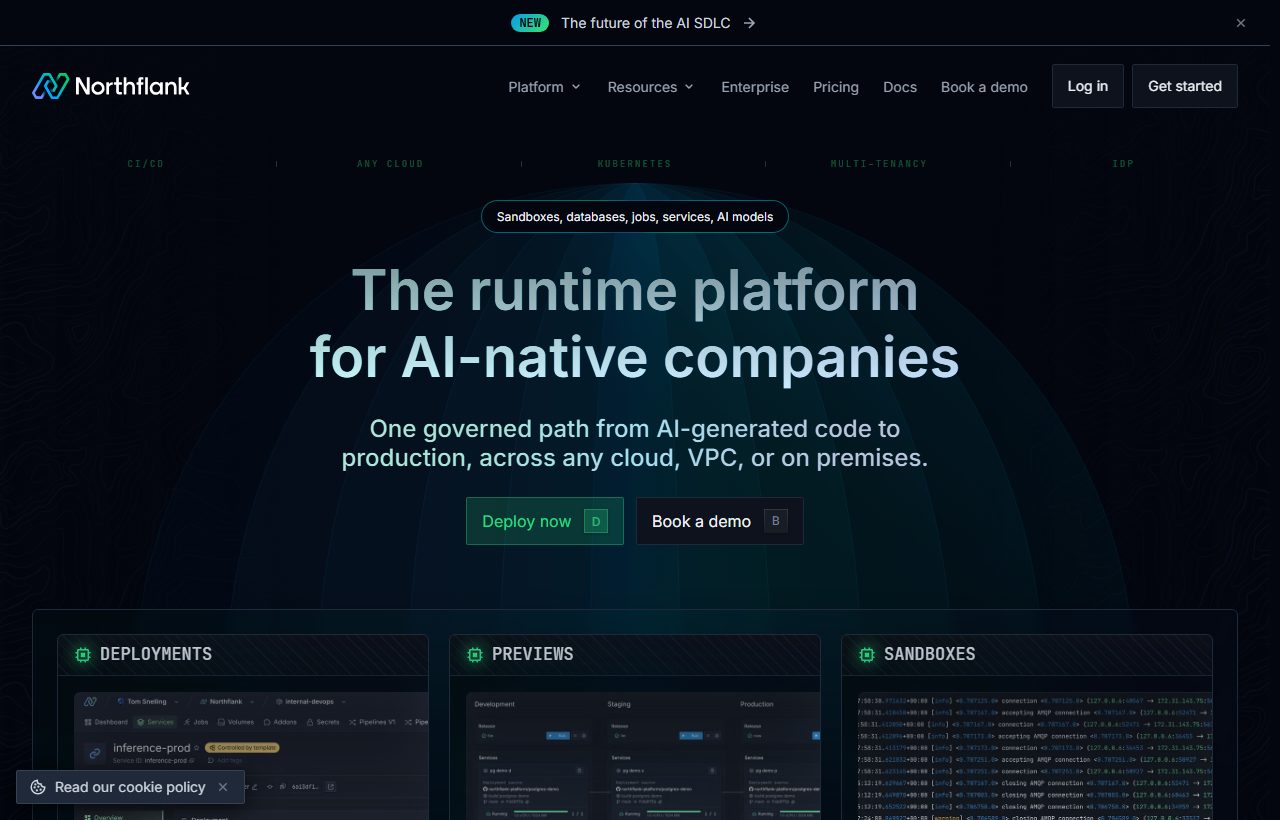Go to the Enterprise page
This screenshot has height=820, width=1280.
click(755, 87)
